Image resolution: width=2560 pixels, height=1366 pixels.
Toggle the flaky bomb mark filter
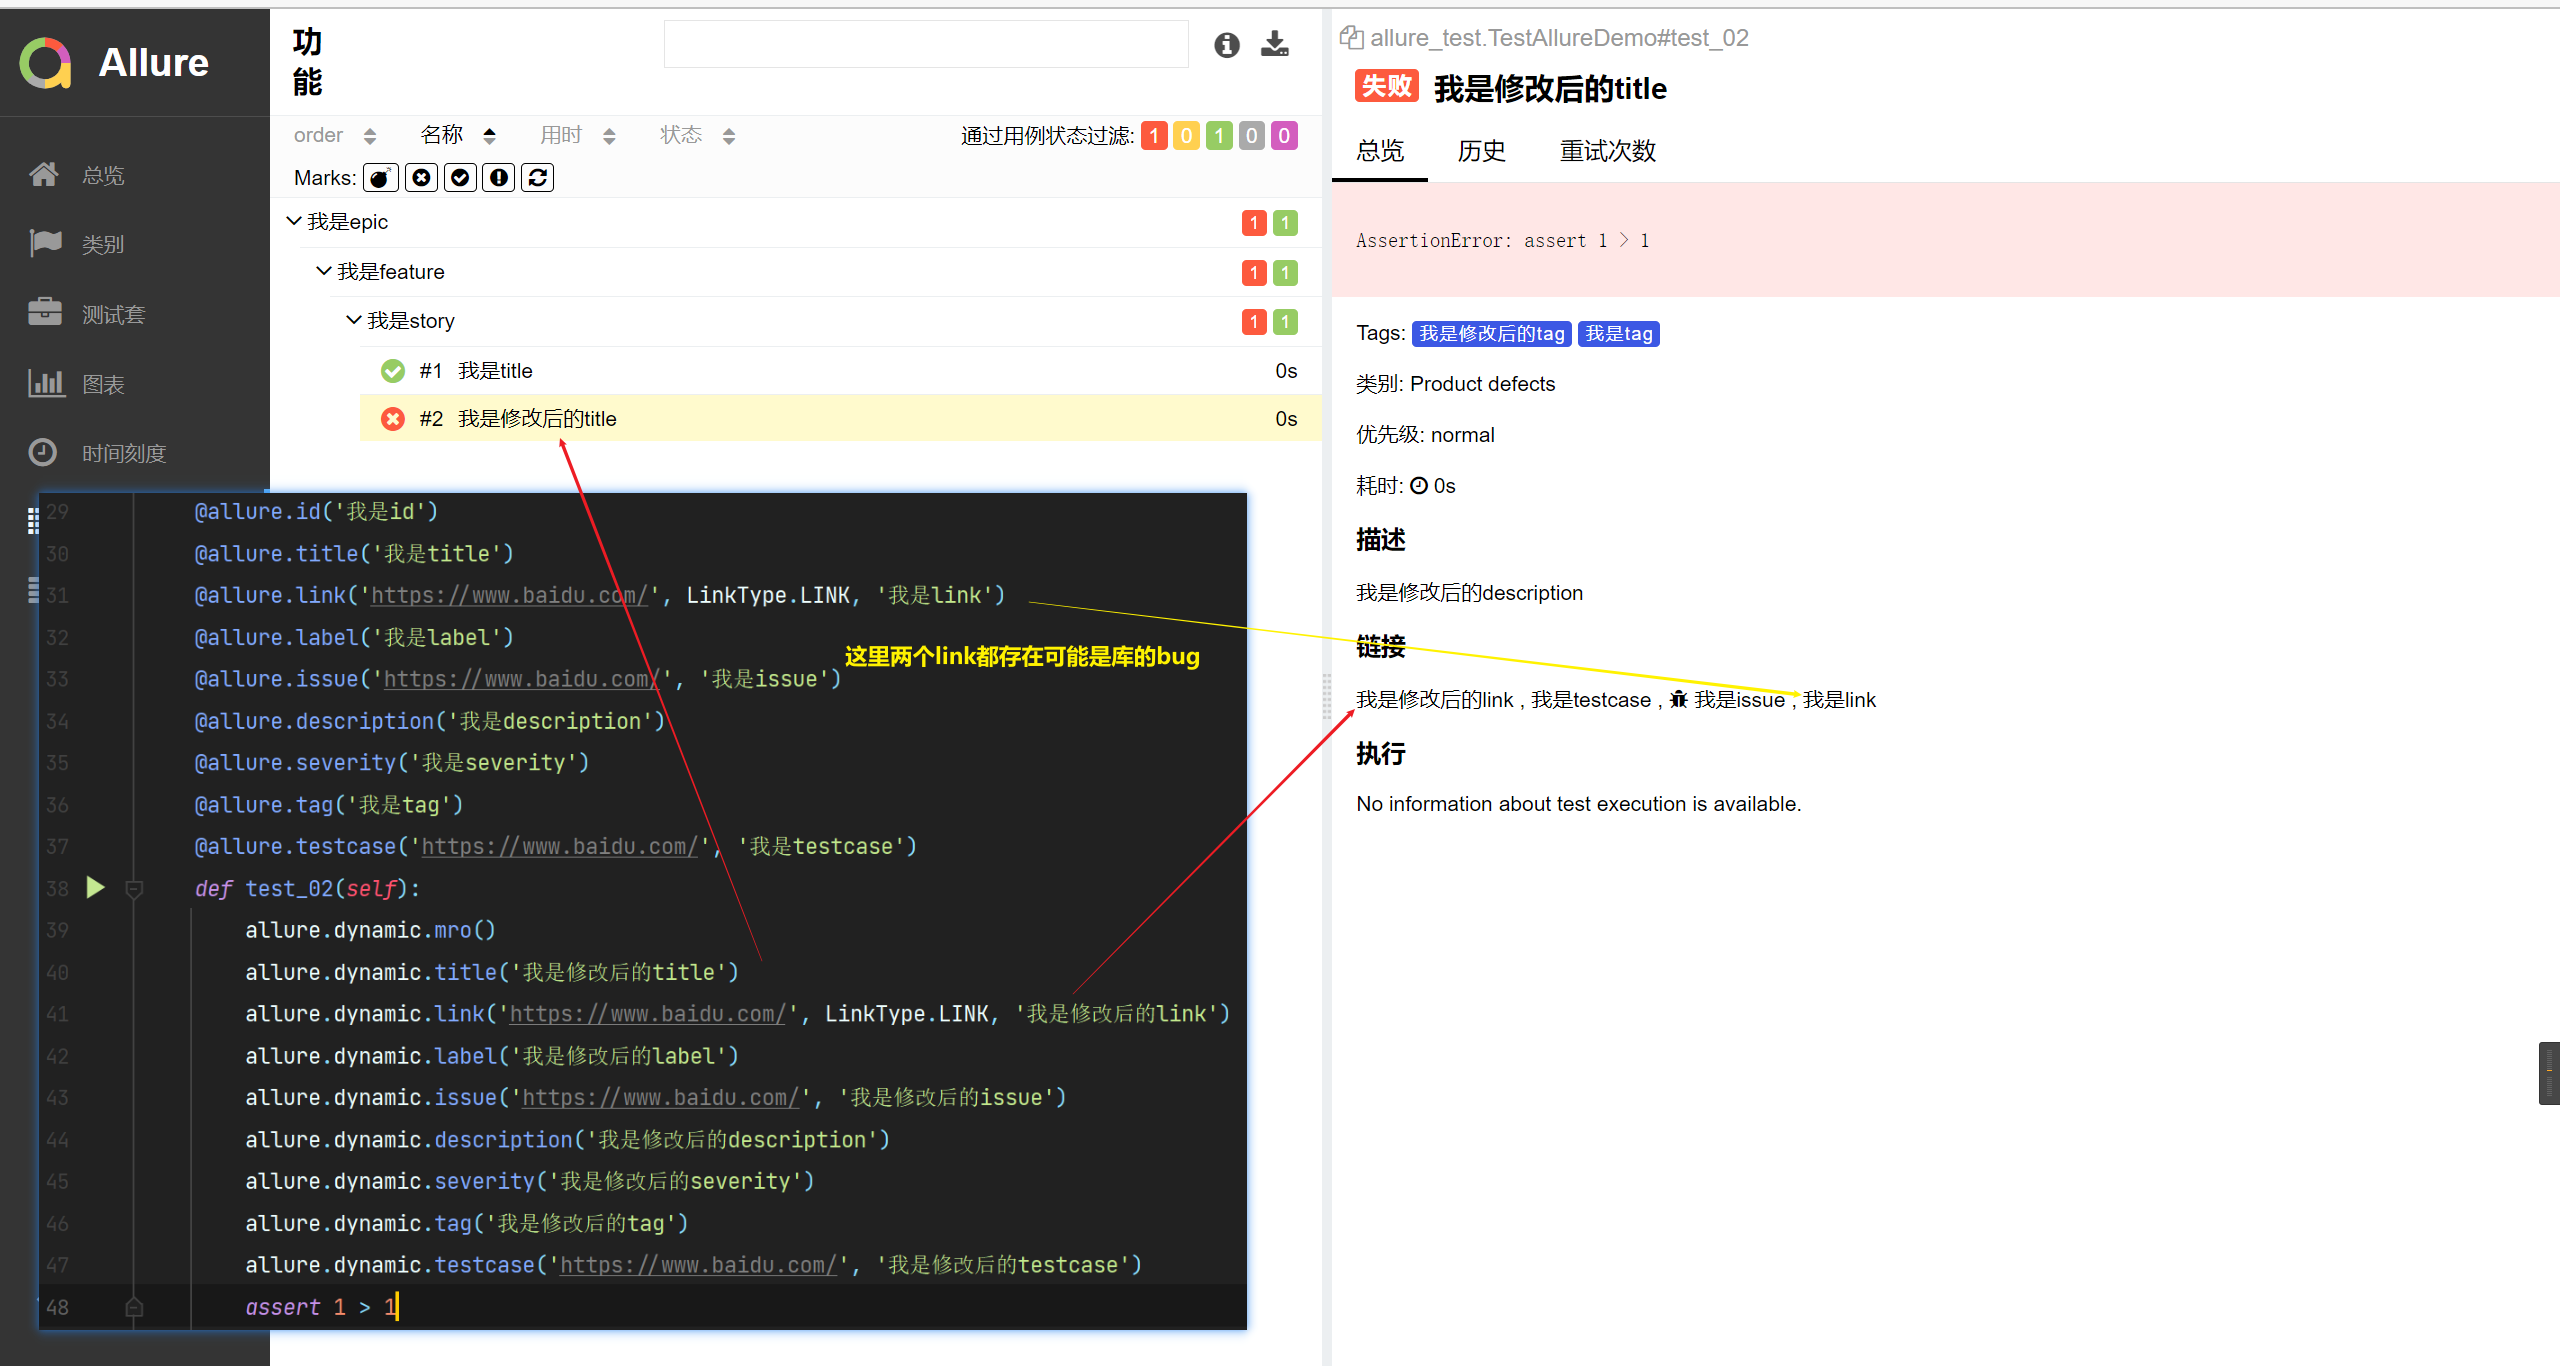coord(380,177)
